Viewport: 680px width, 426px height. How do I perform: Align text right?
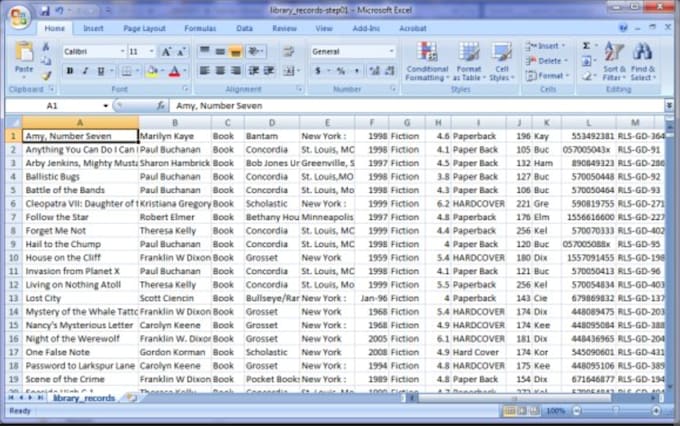click(x=235, y=70)
